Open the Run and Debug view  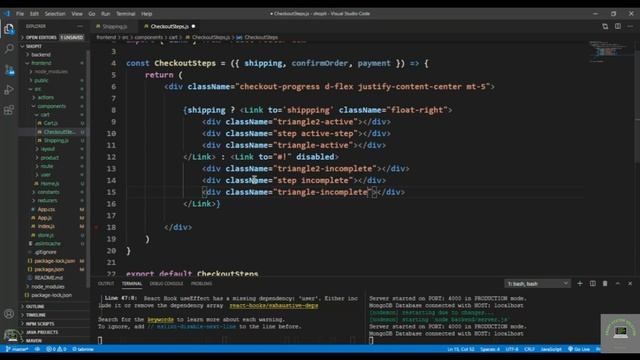pos(9,90)
